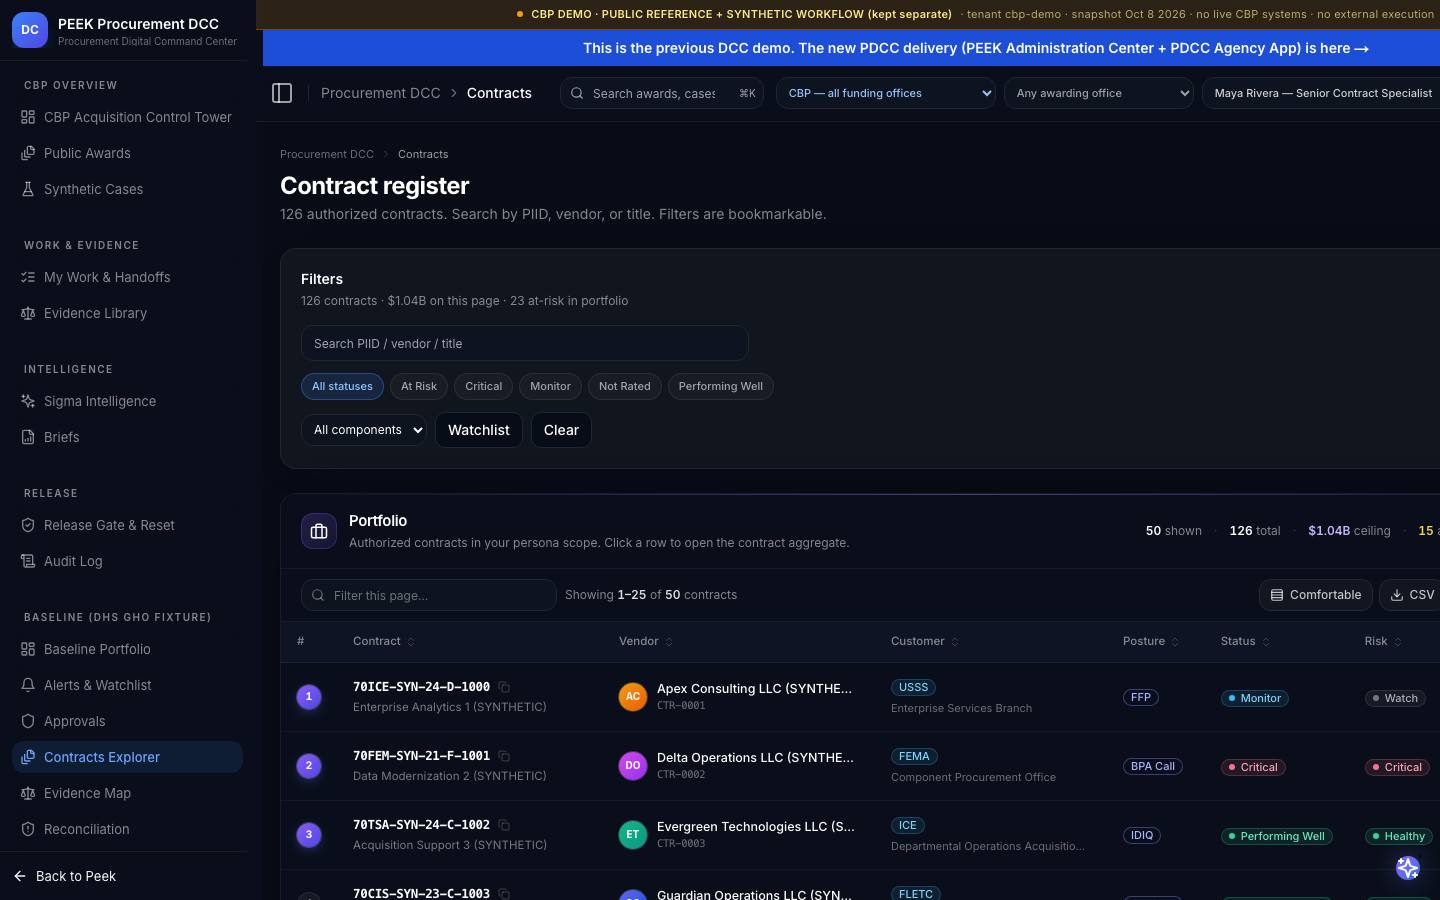
Task: Copy PIID 70FEM-SYN-21-F-1001 icon
Action: coord(504,756)
